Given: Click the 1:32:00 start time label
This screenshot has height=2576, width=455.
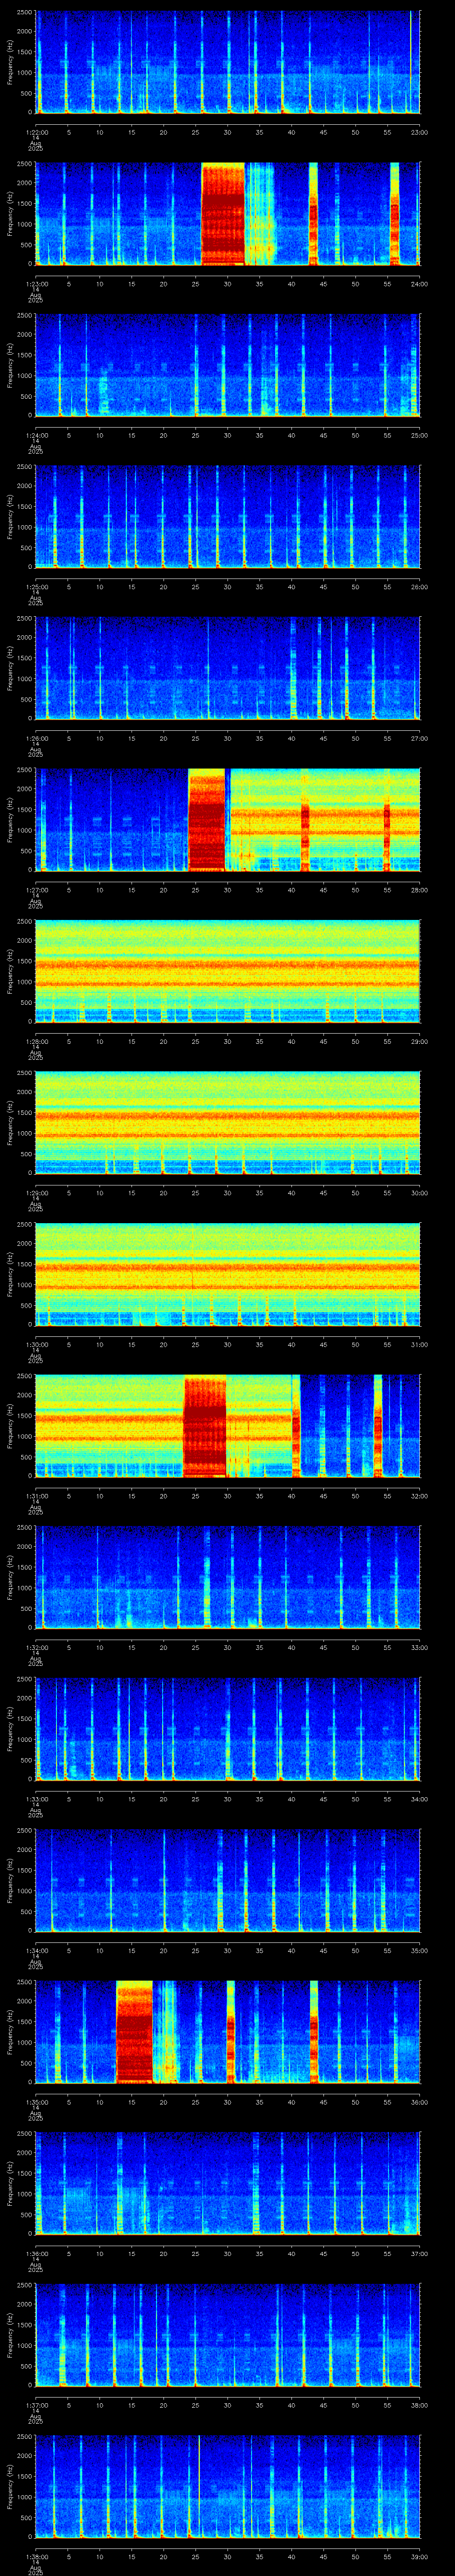Looking at the screenshot, I should 36,1648.
